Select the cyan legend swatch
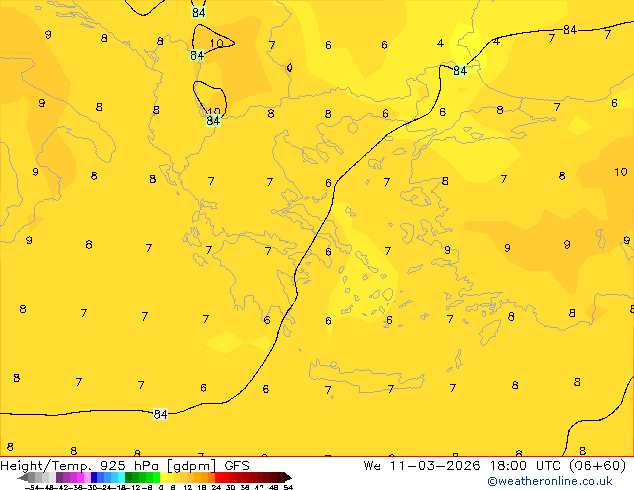The width and height of the screenshot is (634, 490). coord(121,477)
